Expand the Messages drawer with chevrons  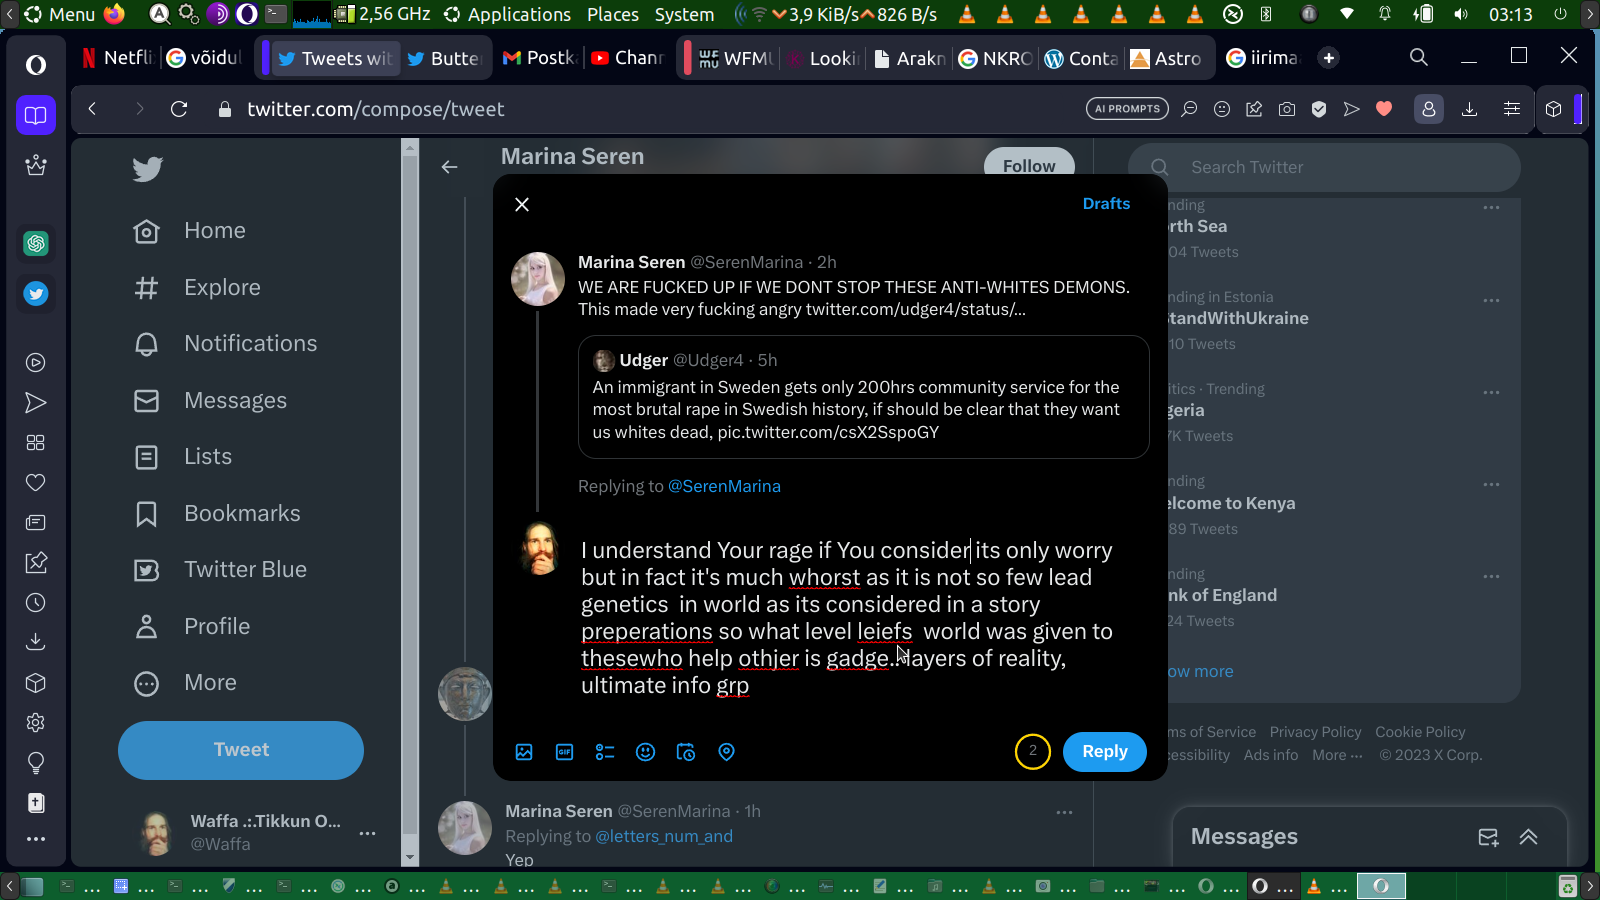pyautogui.click(x=1529, y=838)
